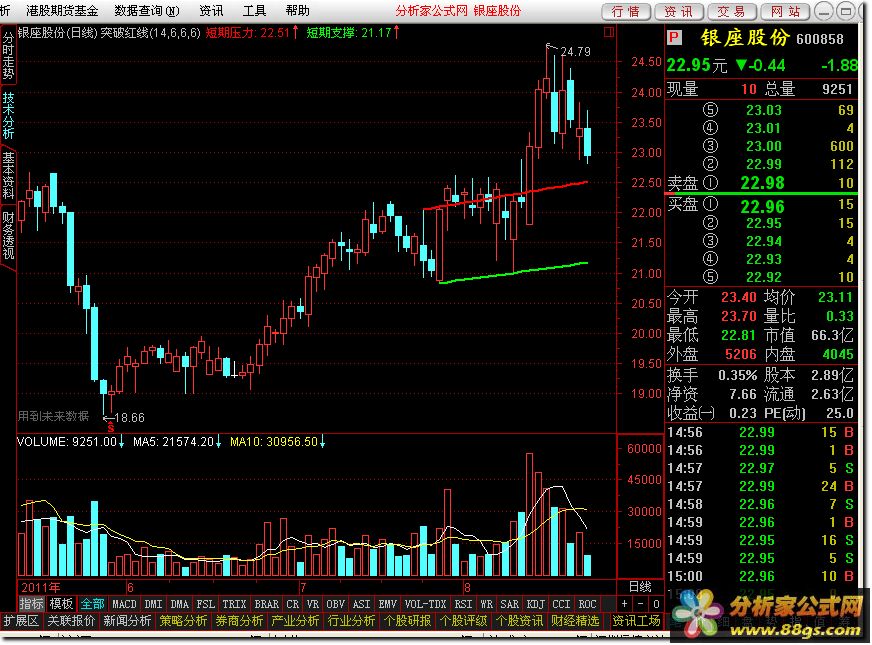Click the 行情 button at top right
872x645 pixels.
(626, 11)
